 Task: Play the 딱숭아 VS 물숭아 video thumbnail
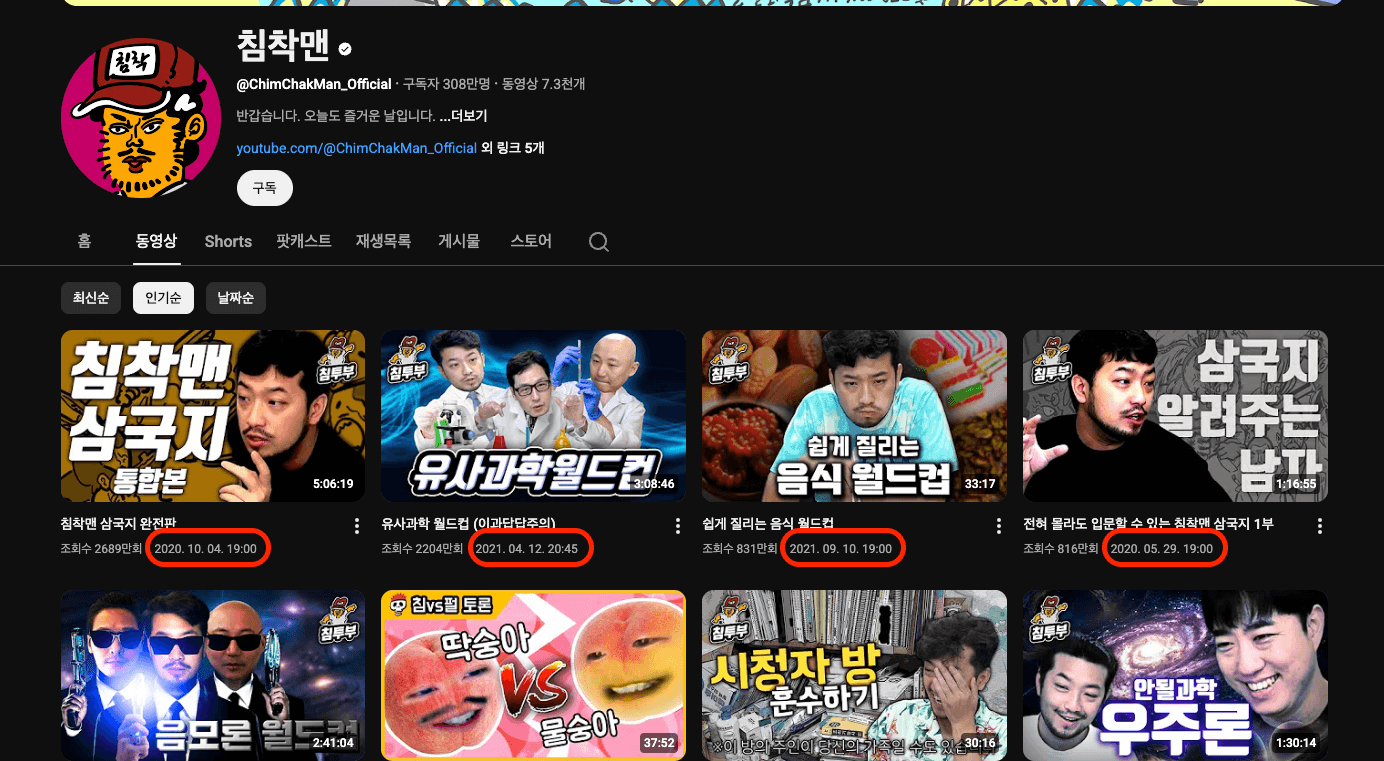coord(533,675)
